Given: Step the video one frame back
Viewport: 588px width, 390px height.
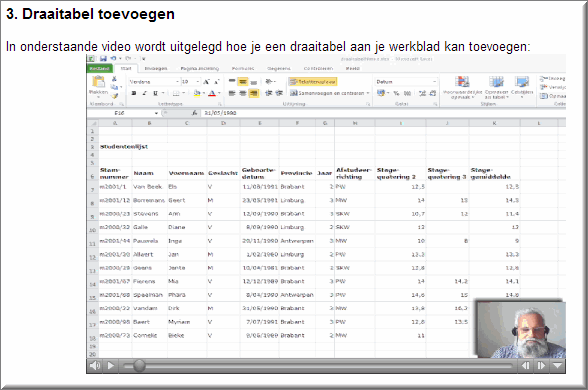Looking at the screenshot, I should [526, 365].
